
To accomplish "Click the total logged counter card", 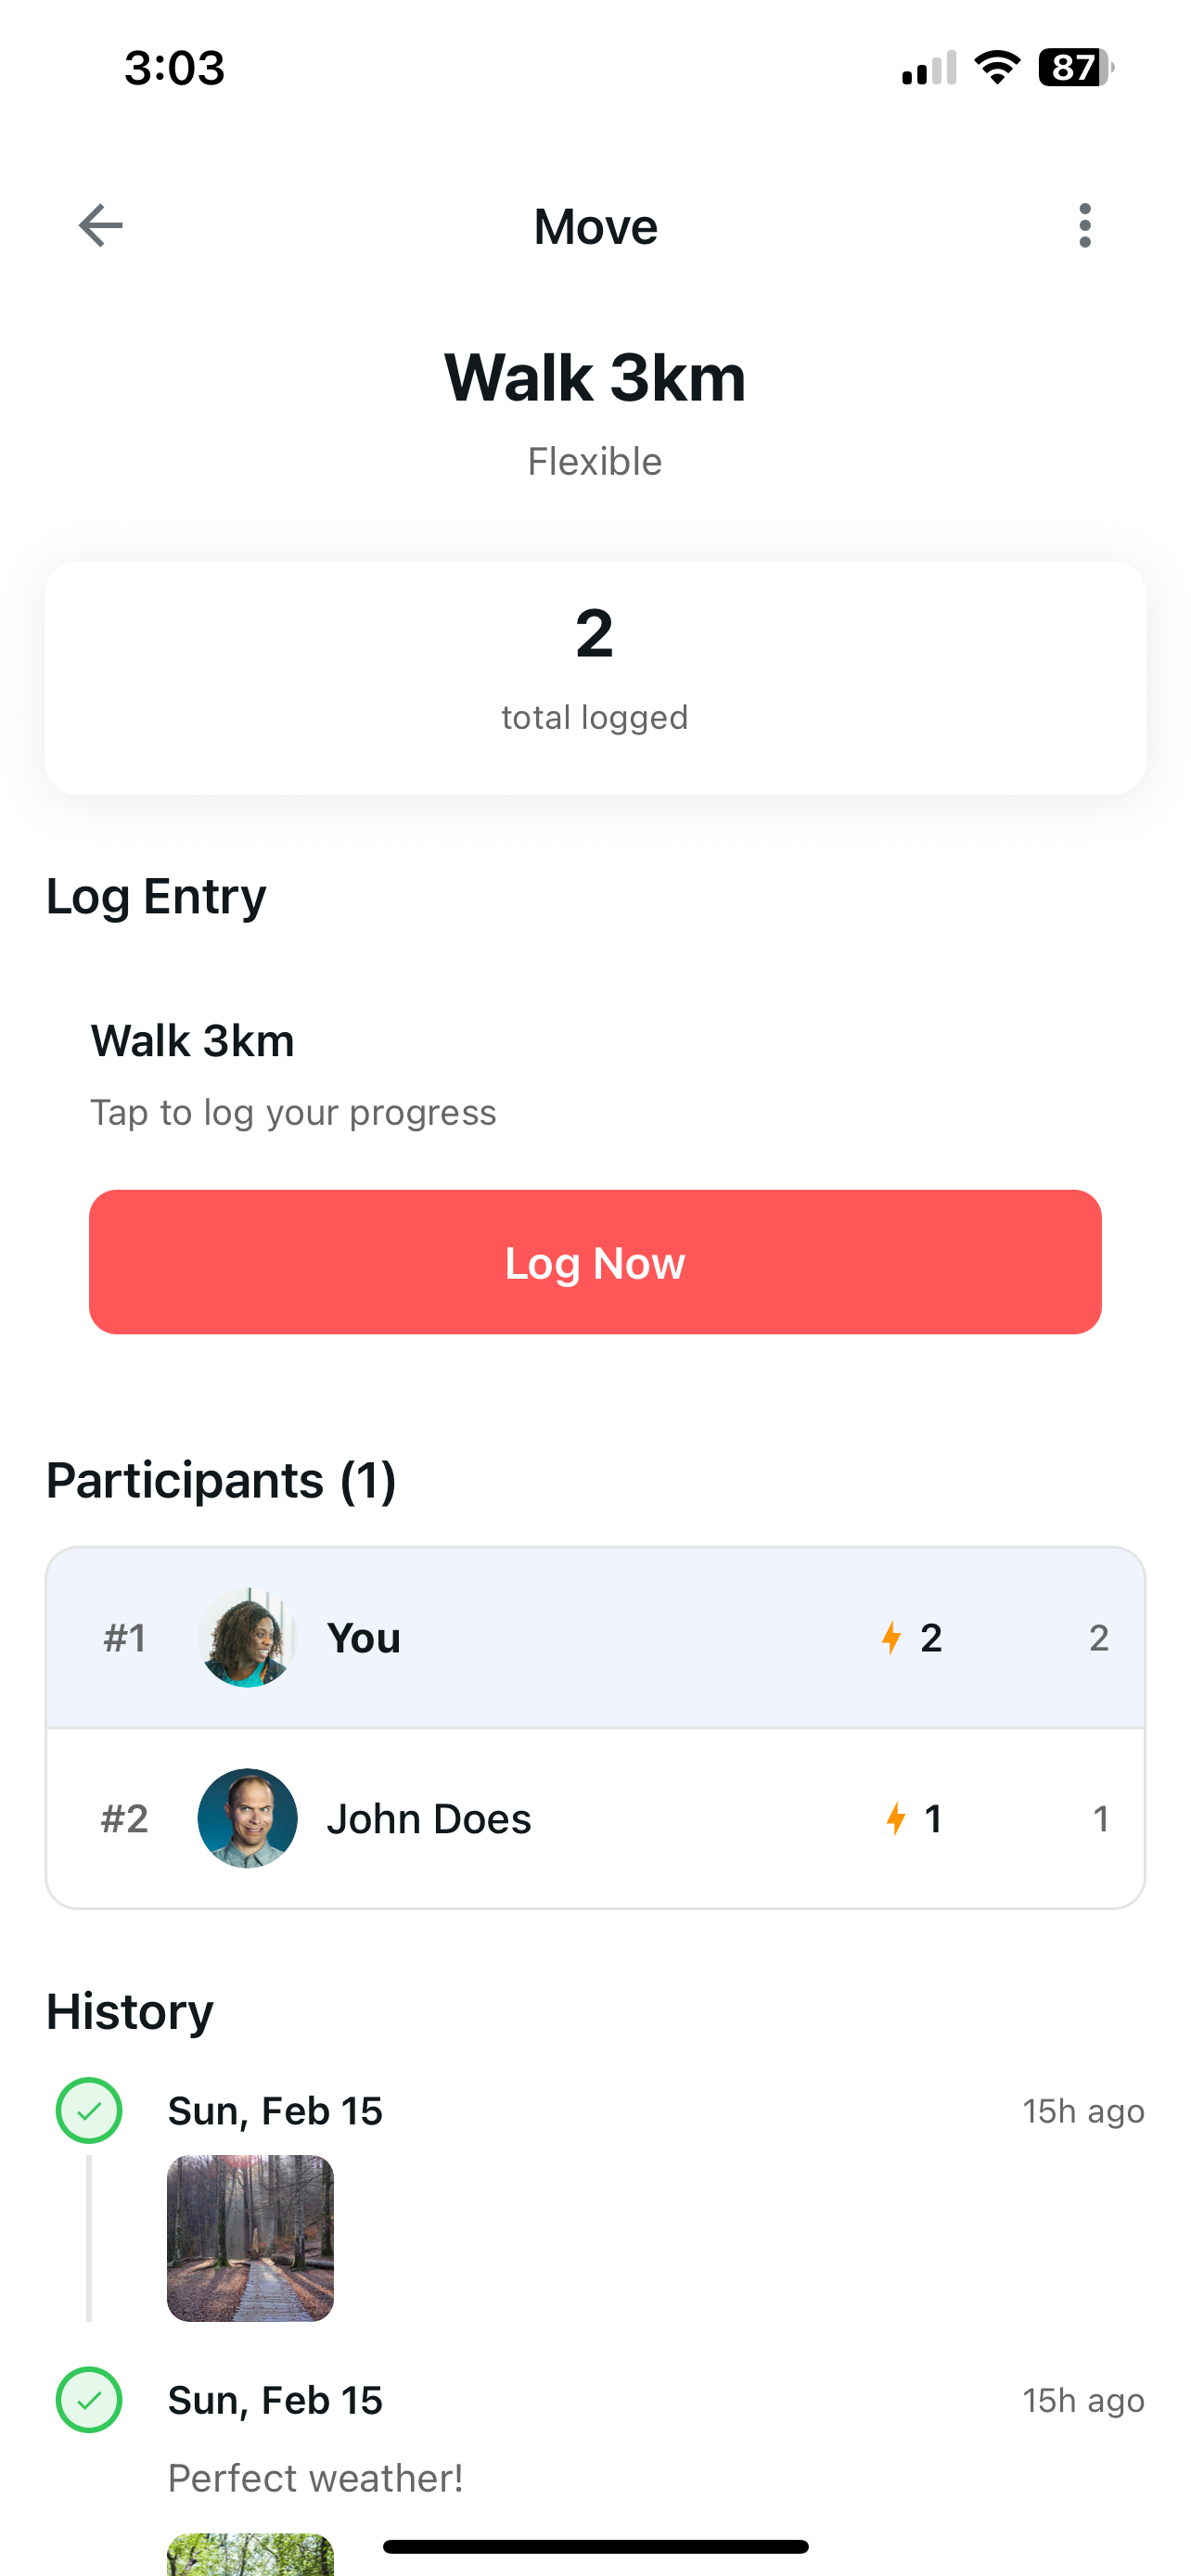I will click(x=595, y=675).
